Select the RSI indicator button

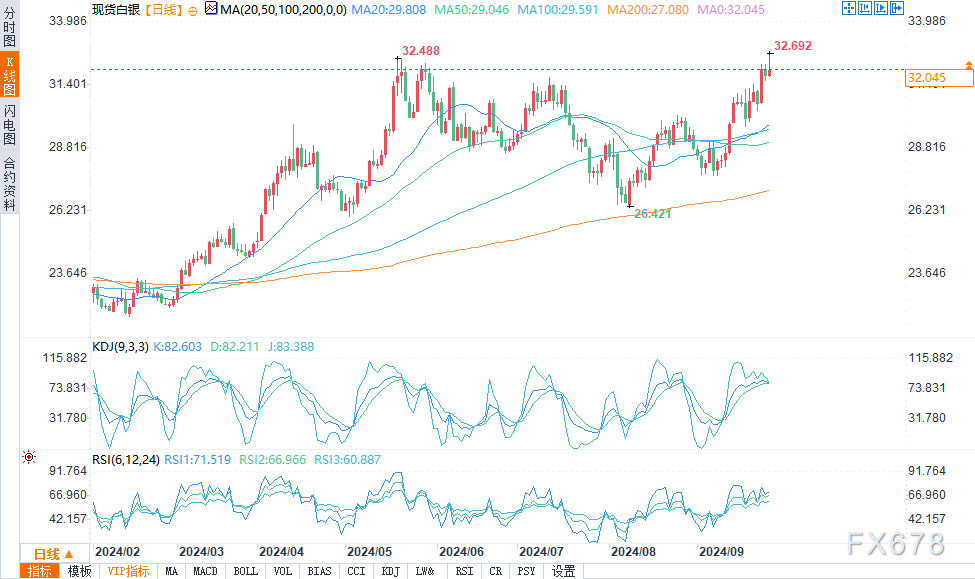(464, 571)
